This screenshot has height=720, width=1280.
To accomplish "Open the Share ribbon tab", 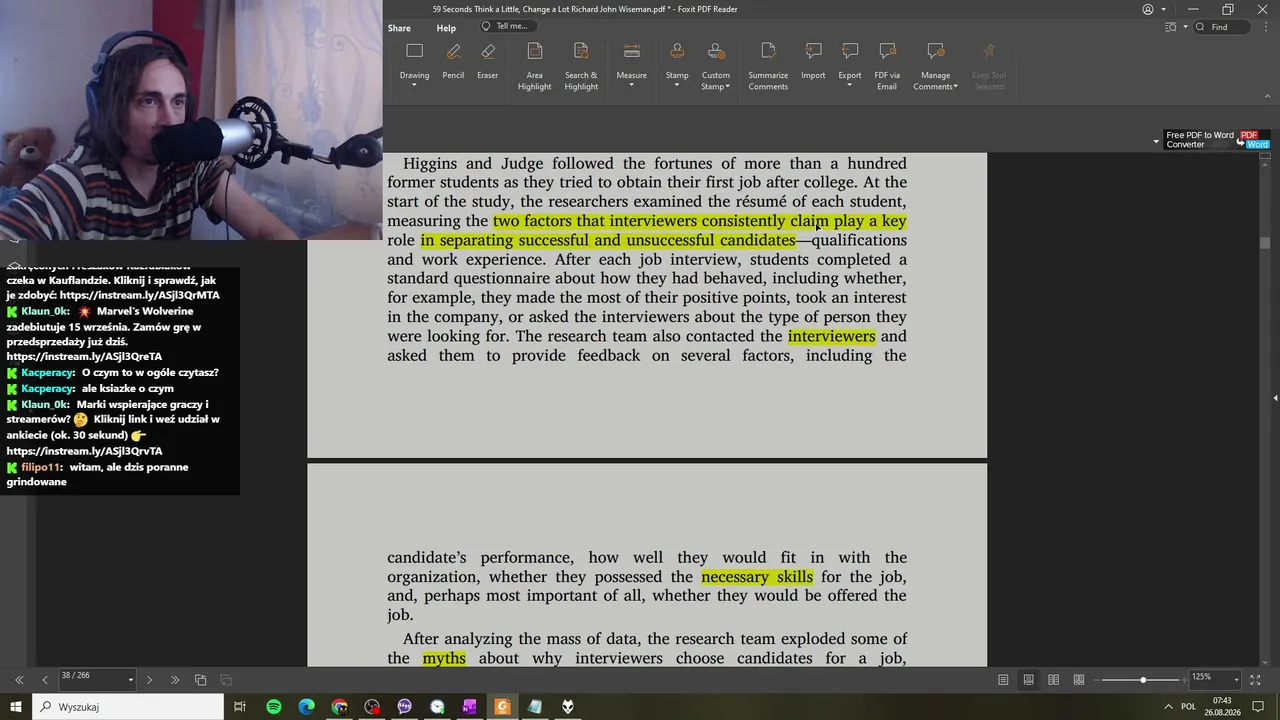I will point(399,28).
